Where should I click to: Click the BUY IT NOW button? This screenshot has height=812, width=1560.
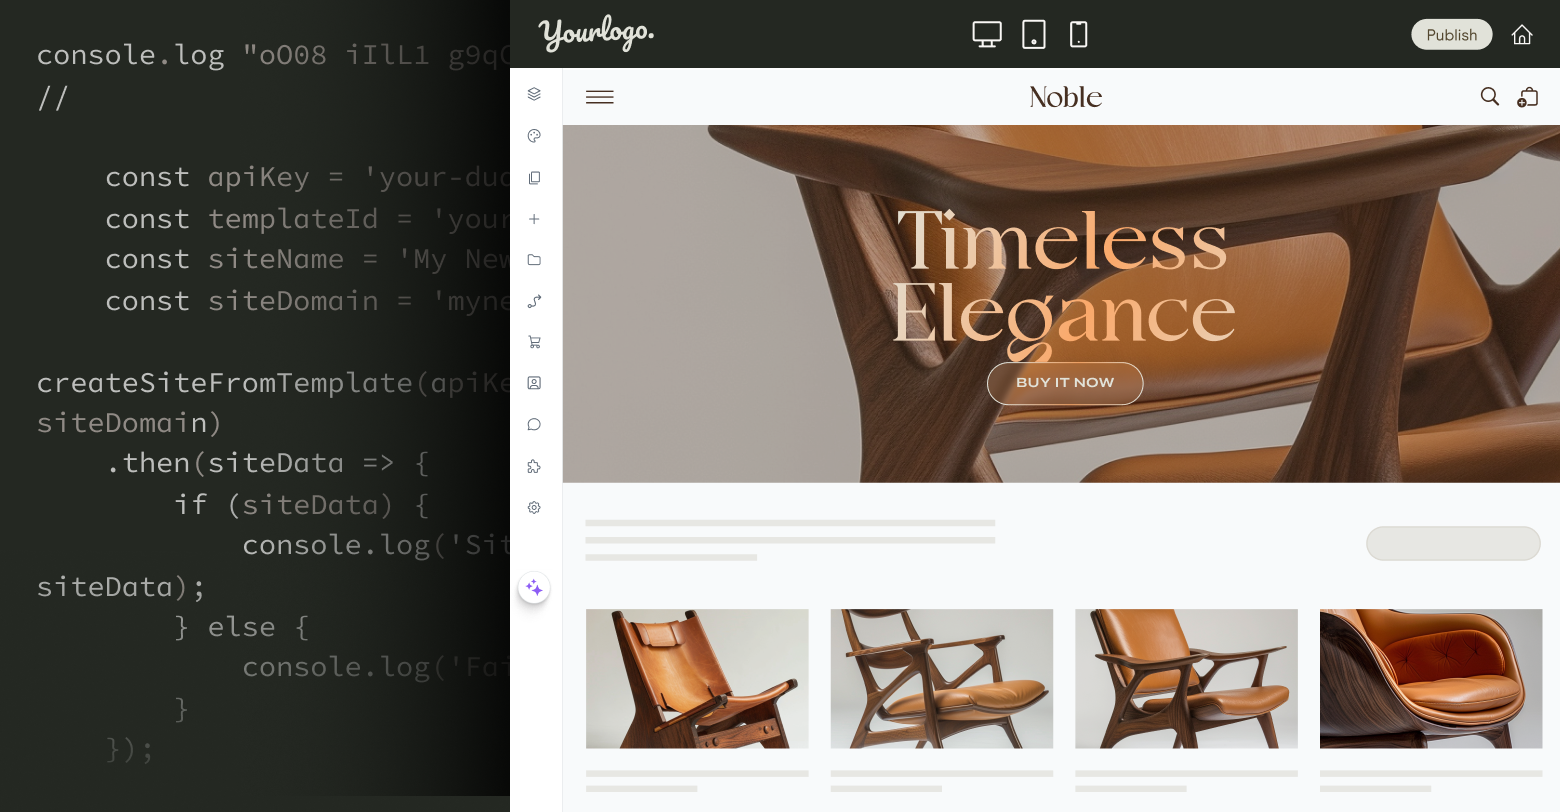click(x=1065, y=383)
